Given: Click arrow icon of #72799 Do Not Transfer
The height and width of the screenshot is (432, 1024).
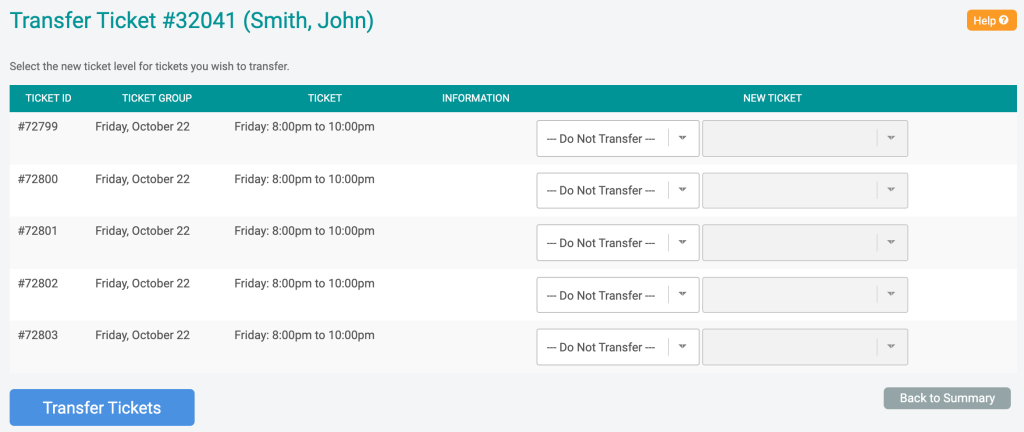Looking at the screenshot, I should click(683, 138).
